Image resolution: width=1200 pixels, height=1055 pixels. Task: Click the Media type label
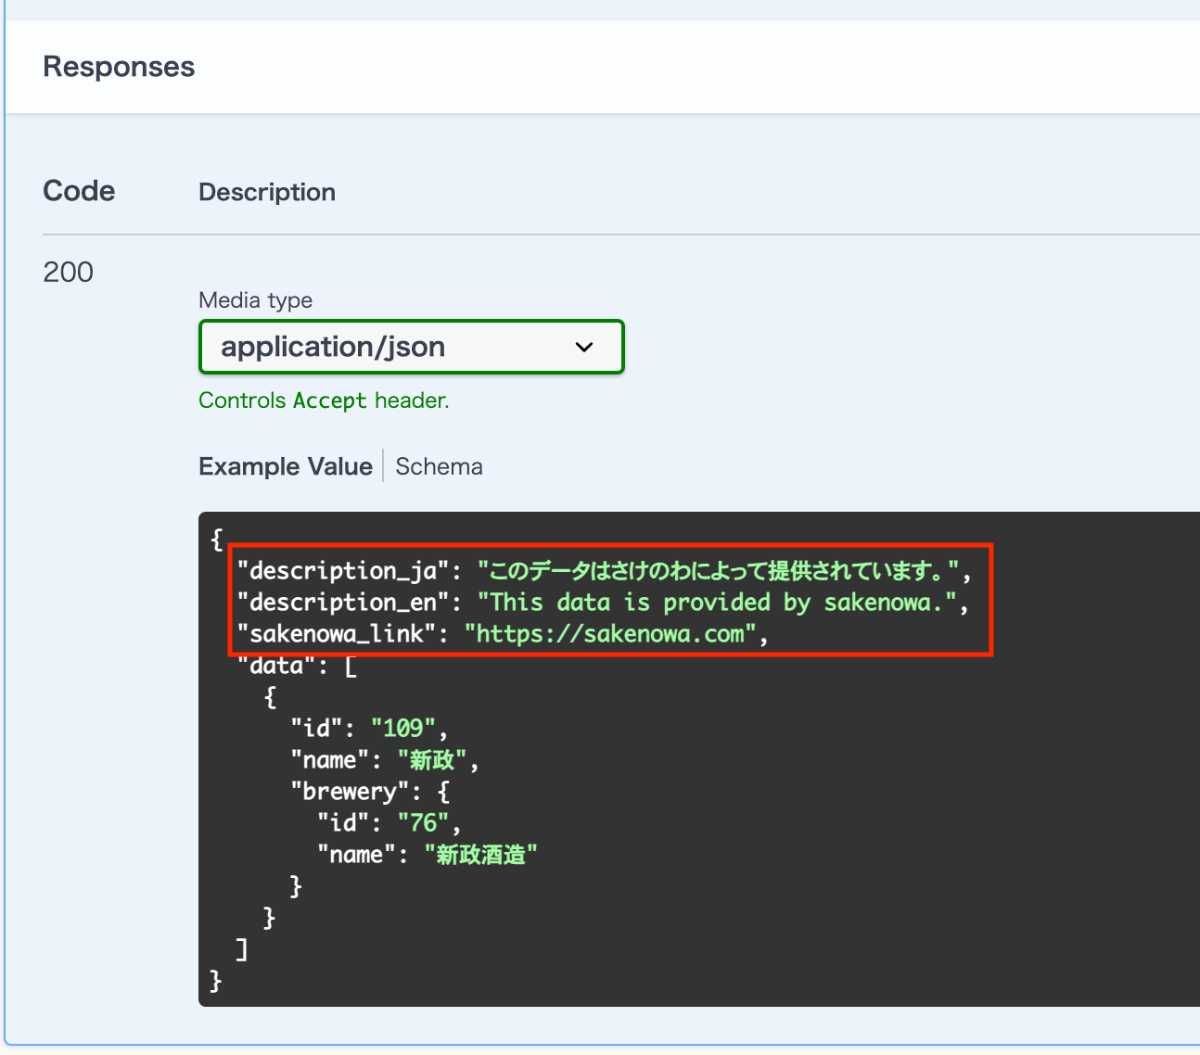tap(255, 300)
